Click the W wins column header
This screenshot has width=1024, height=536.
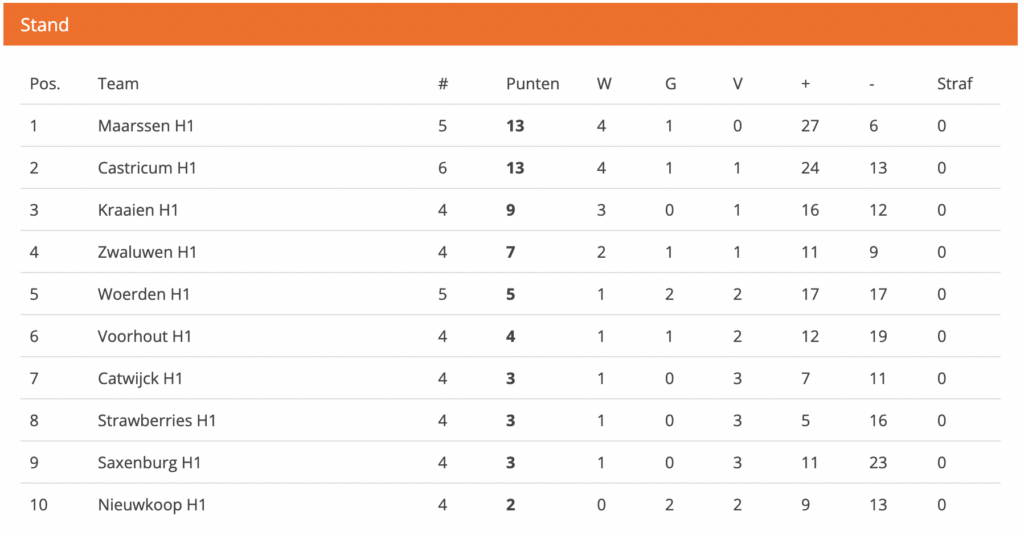[x=604, y=84]
